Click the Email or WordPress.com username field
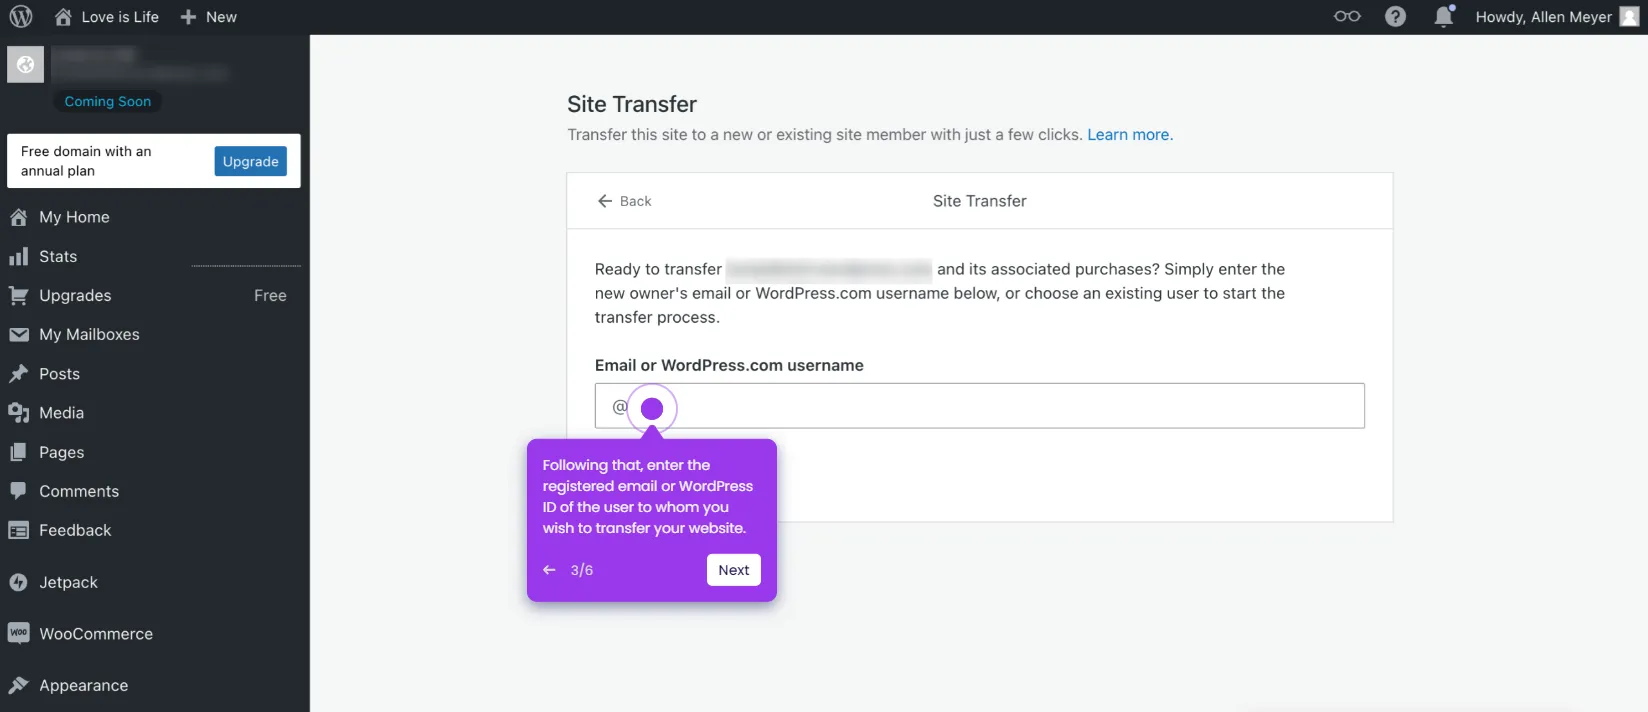Image resolution: width=1648 pixels, height=712 pixels. click(x=979, y=406)
